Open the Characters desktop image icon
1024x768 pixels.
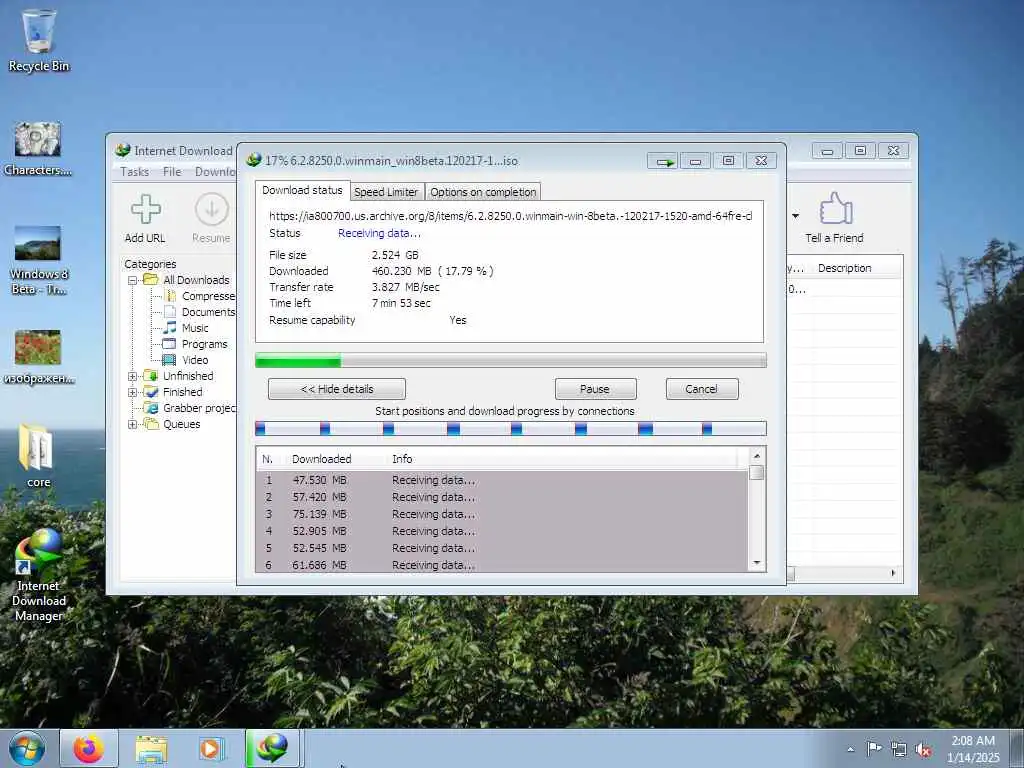point(38,148)
